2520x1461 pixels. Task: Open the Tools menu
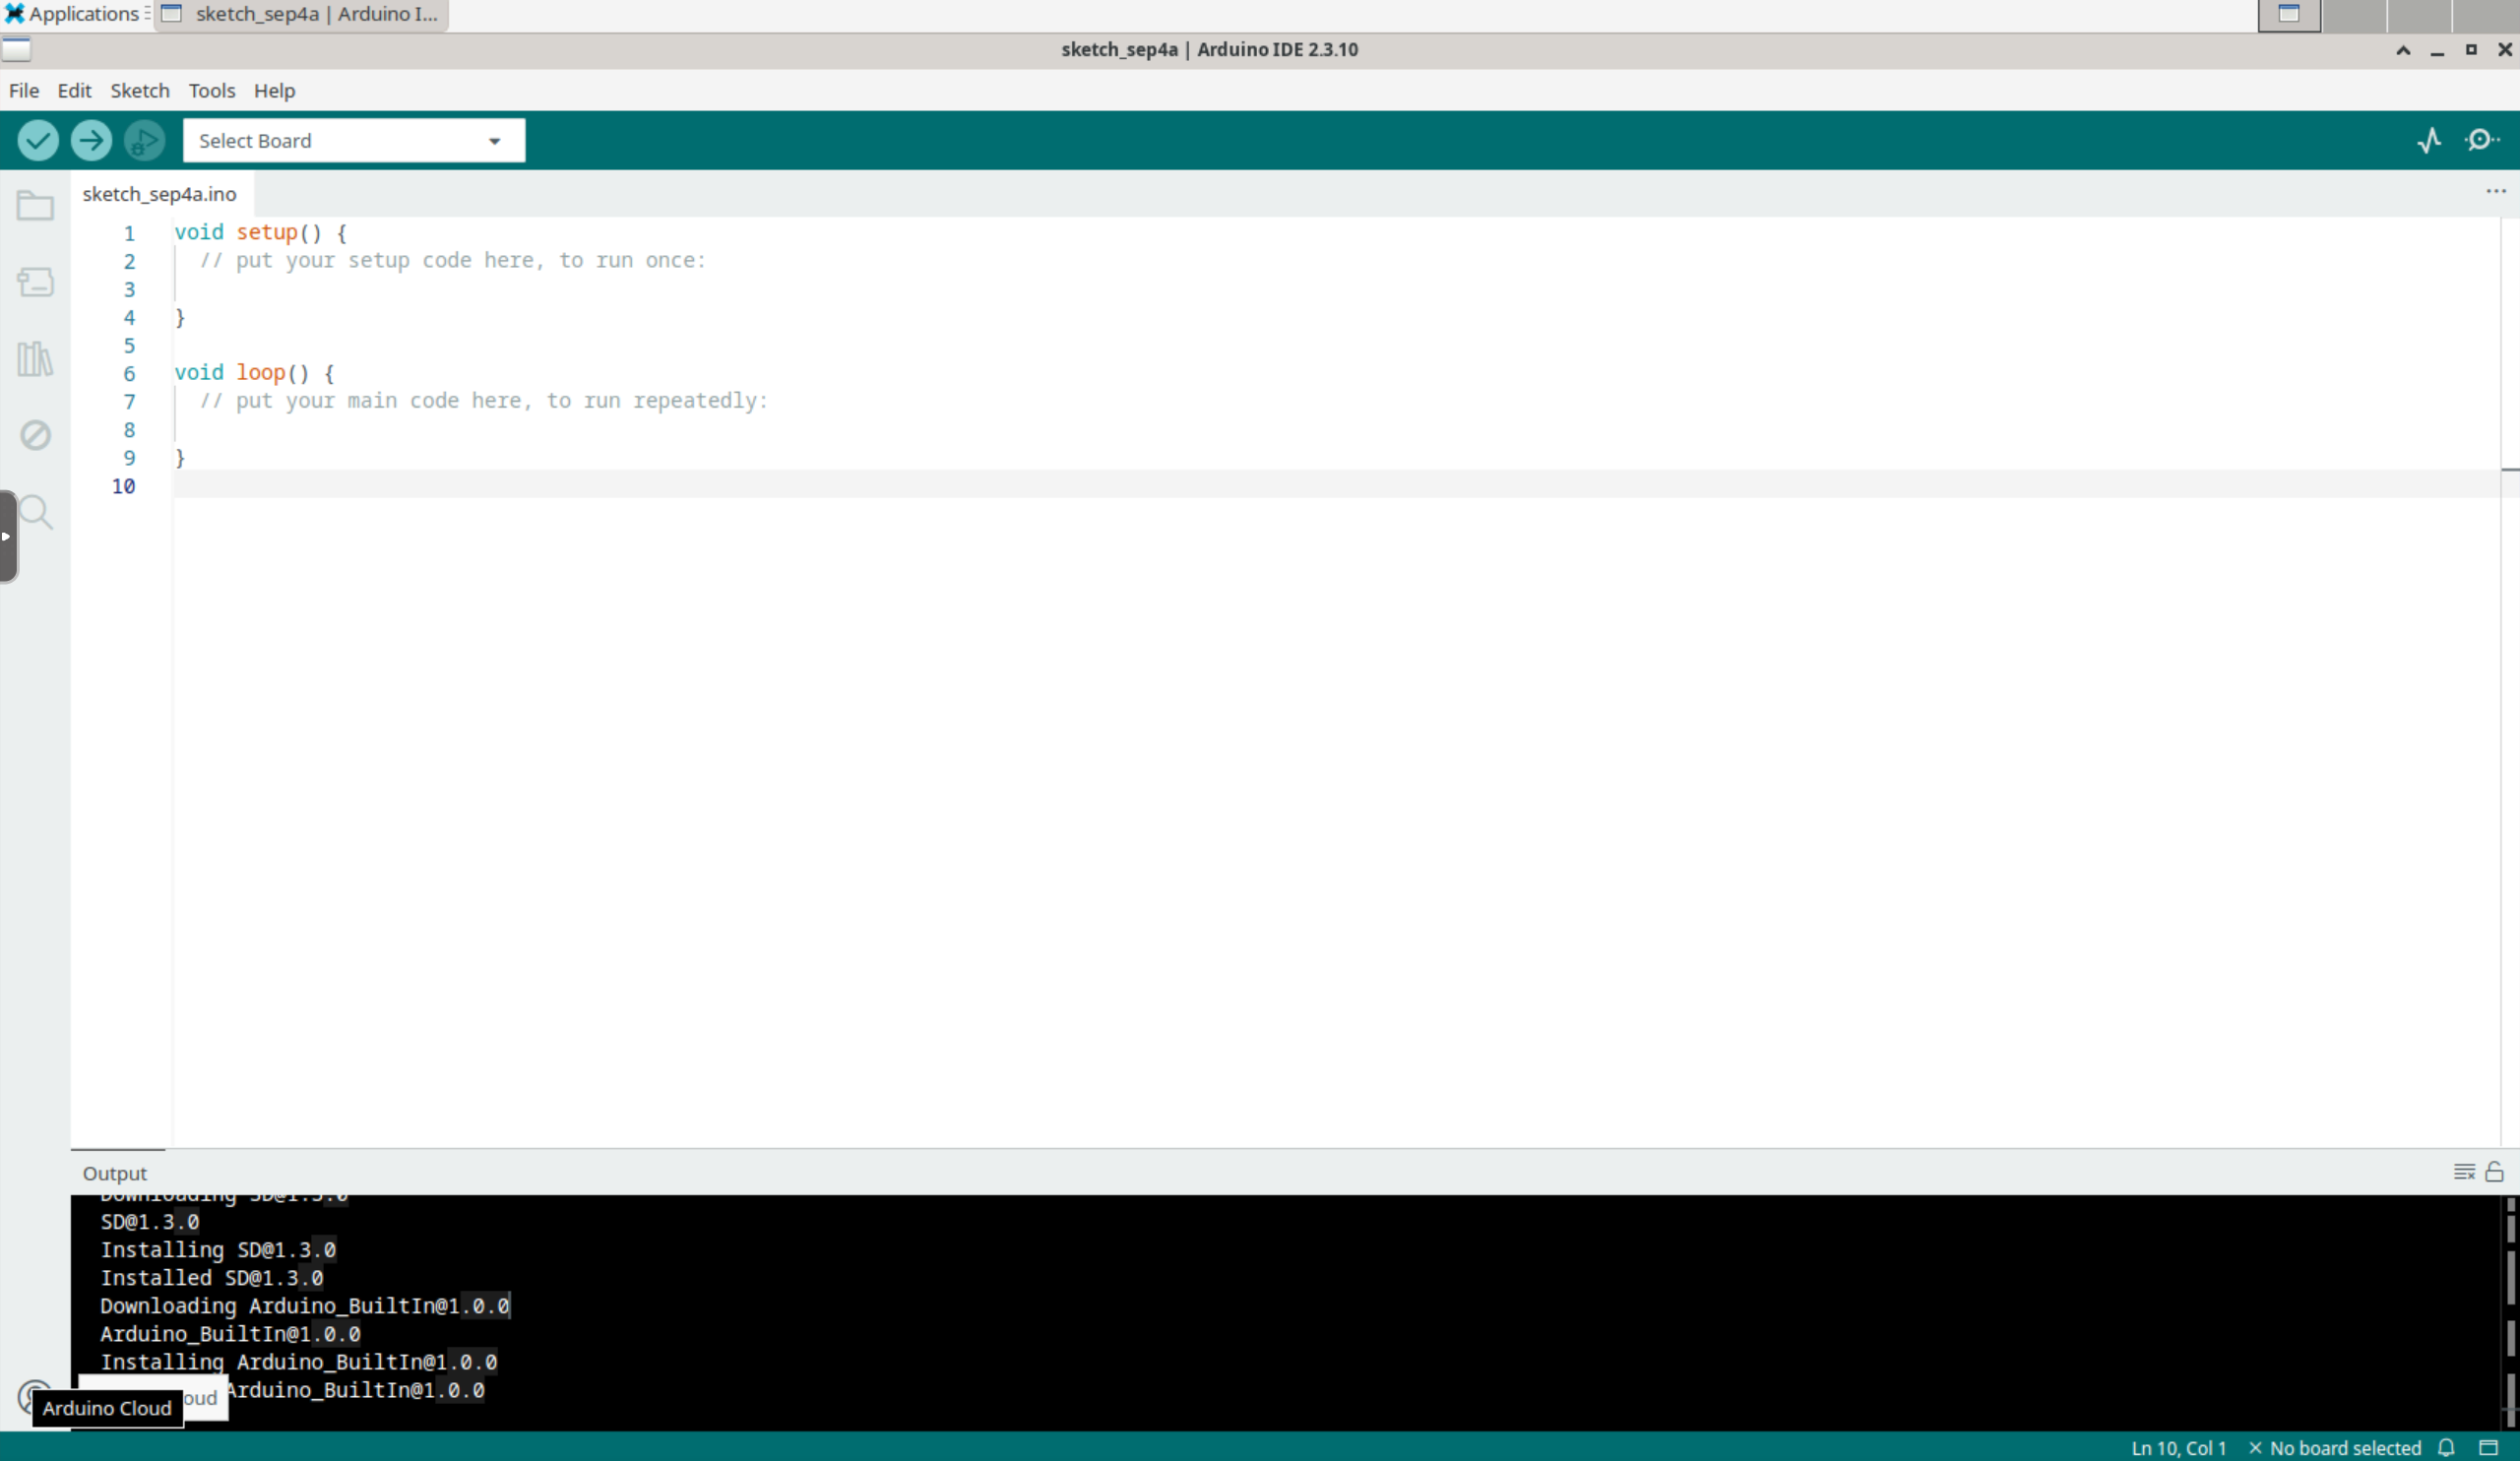pyautogui.click(x=212, y=90)
